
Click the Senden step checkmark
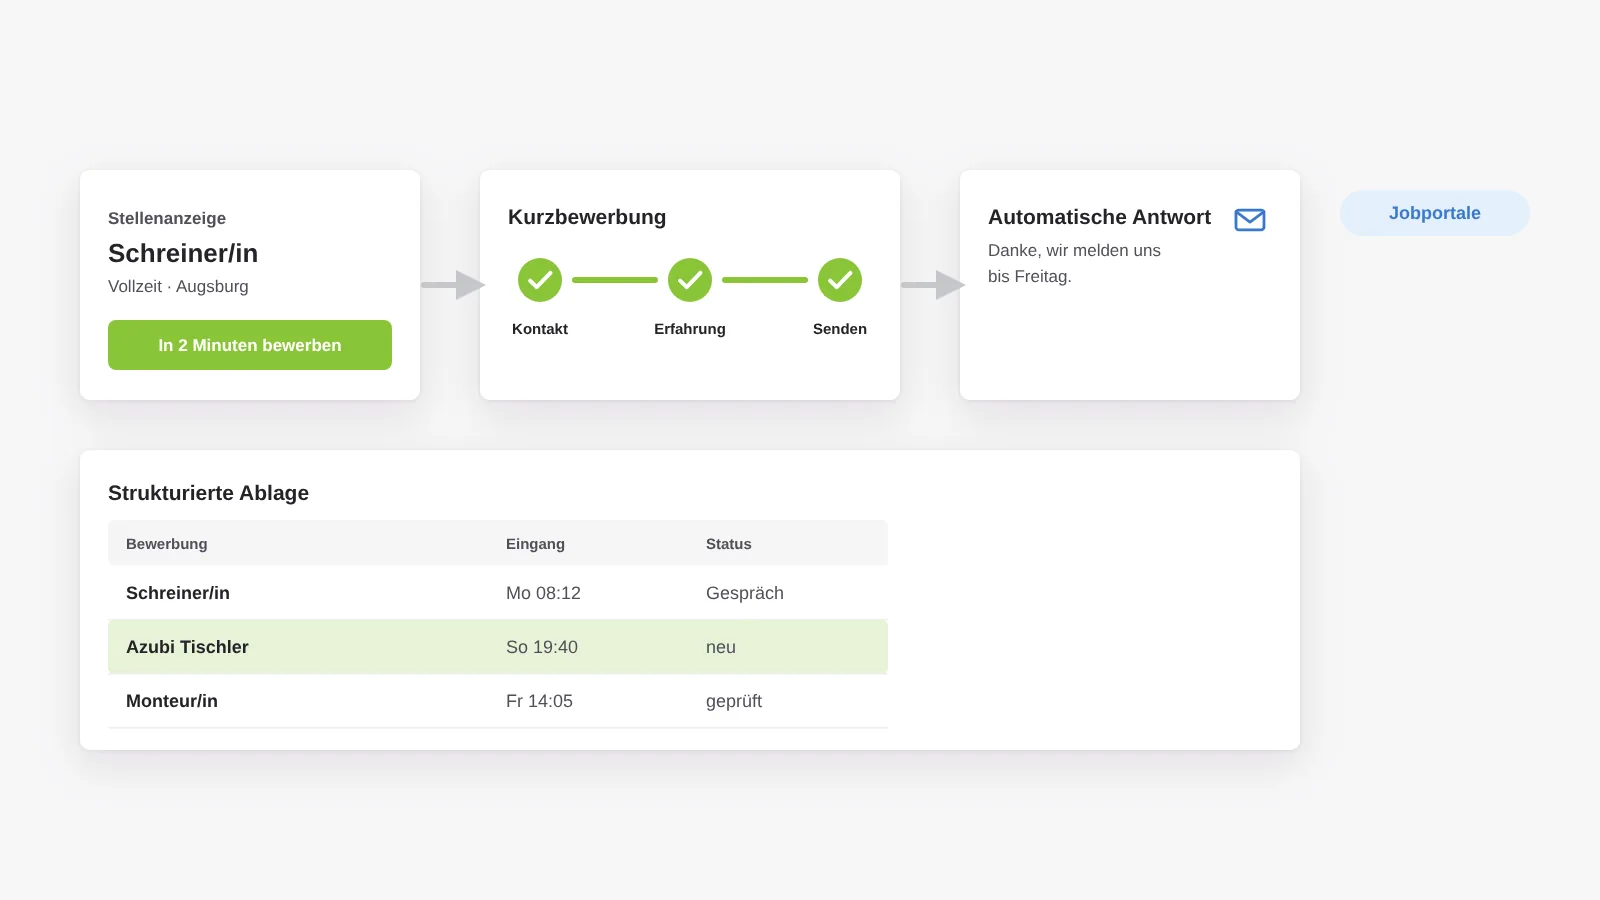pyautogui.click(x=840, y=280)
